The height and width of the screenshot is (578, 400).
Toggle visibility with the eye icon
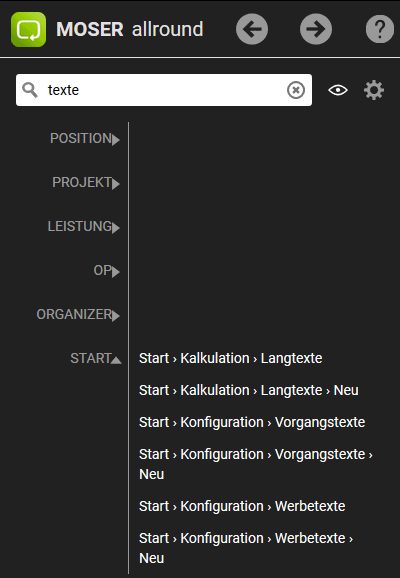click(x=338, y=90)
